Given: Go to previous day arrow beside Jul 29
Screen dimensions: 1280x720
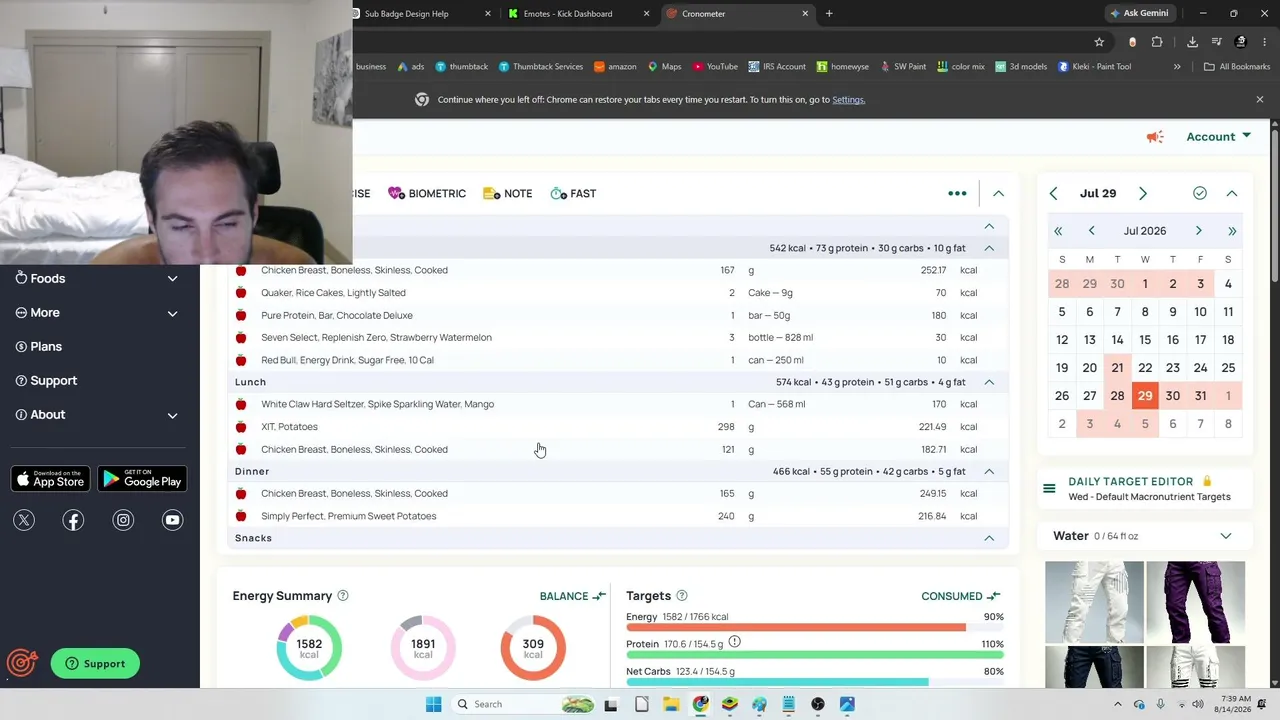Looking at the screenshot, I should [1053, 193].
